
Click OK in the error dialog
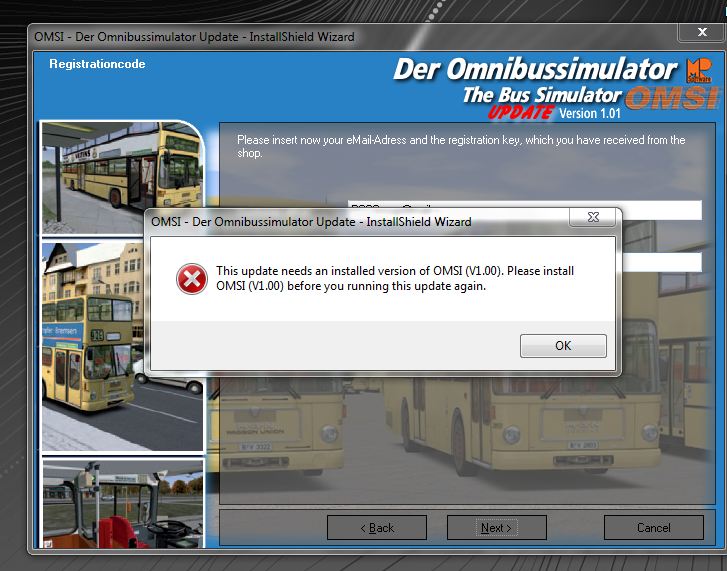pyautogui.click(x=563, y=346)
